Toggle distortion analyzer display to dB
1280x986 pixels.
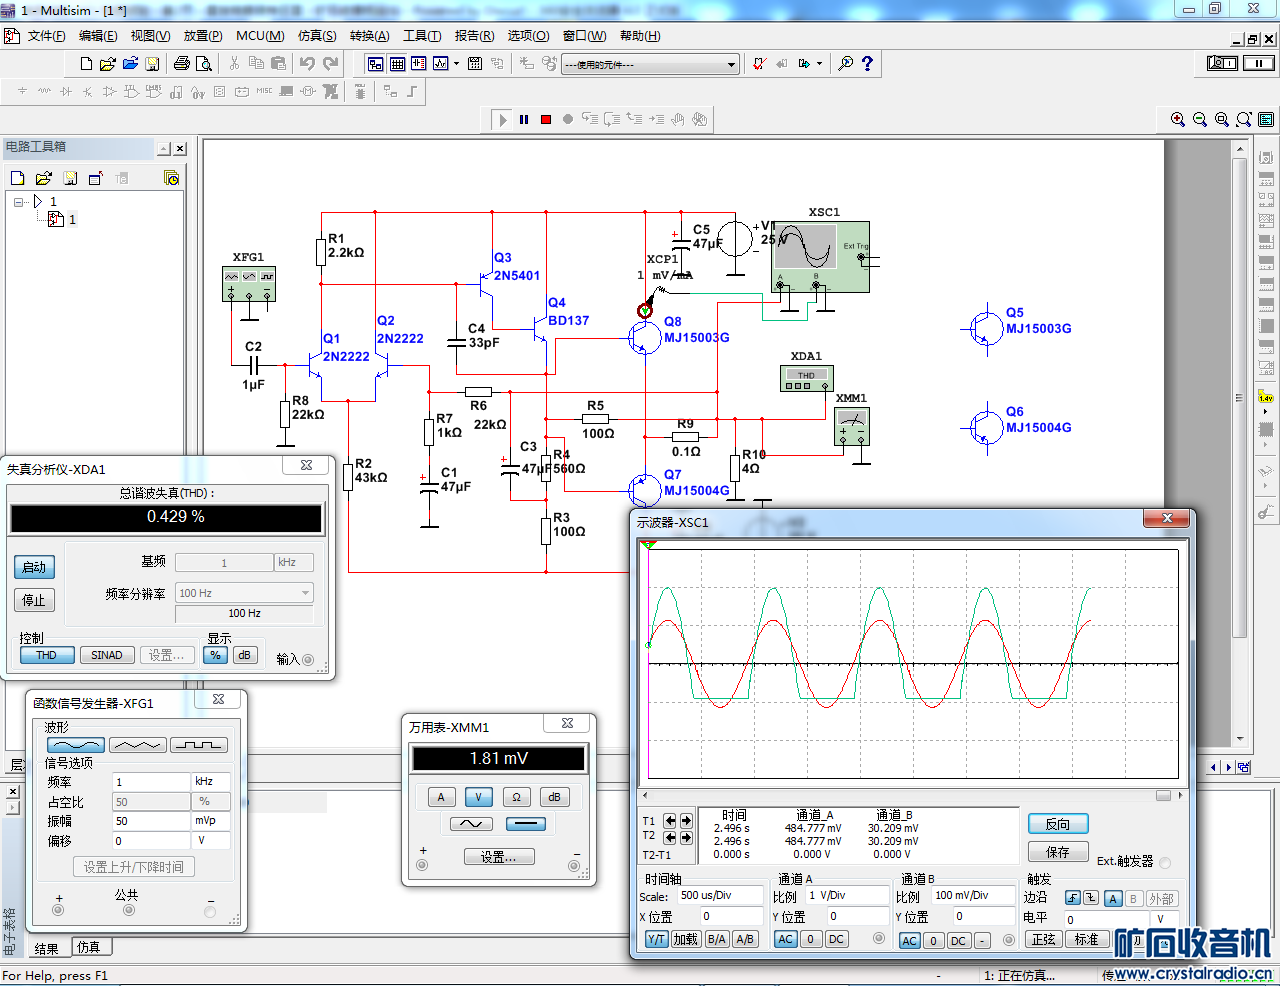point(244,655)
